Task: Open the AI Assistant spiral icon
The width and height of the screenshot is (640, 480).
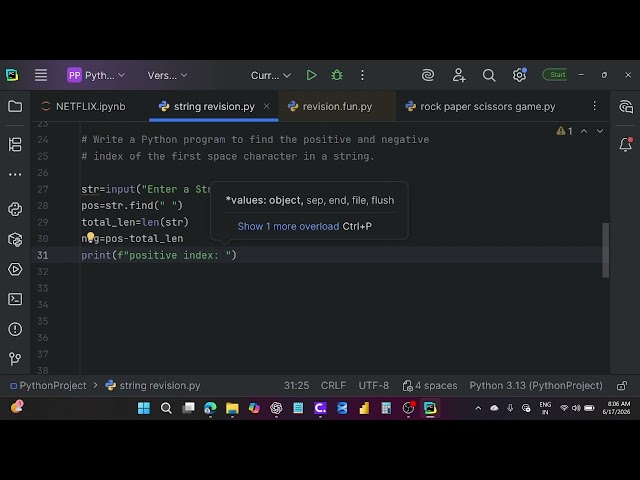Action: pos(428,75)
